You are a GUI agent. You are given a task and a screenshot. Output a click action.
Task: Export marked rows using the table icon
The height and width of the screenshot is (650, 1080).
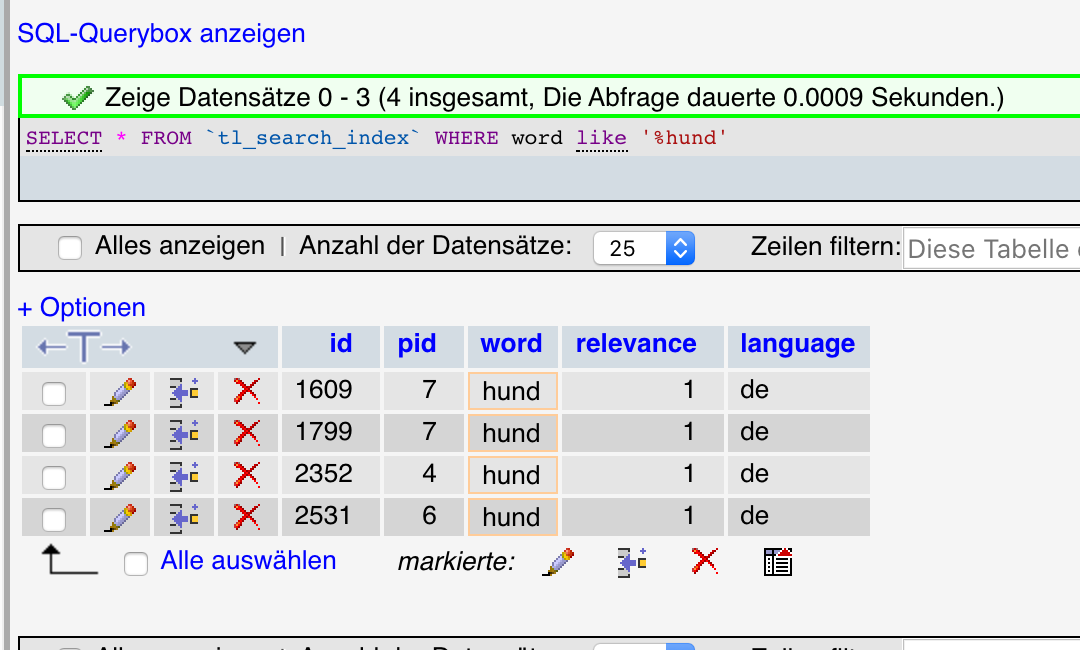pyautogui.click(x=776, y=560)
